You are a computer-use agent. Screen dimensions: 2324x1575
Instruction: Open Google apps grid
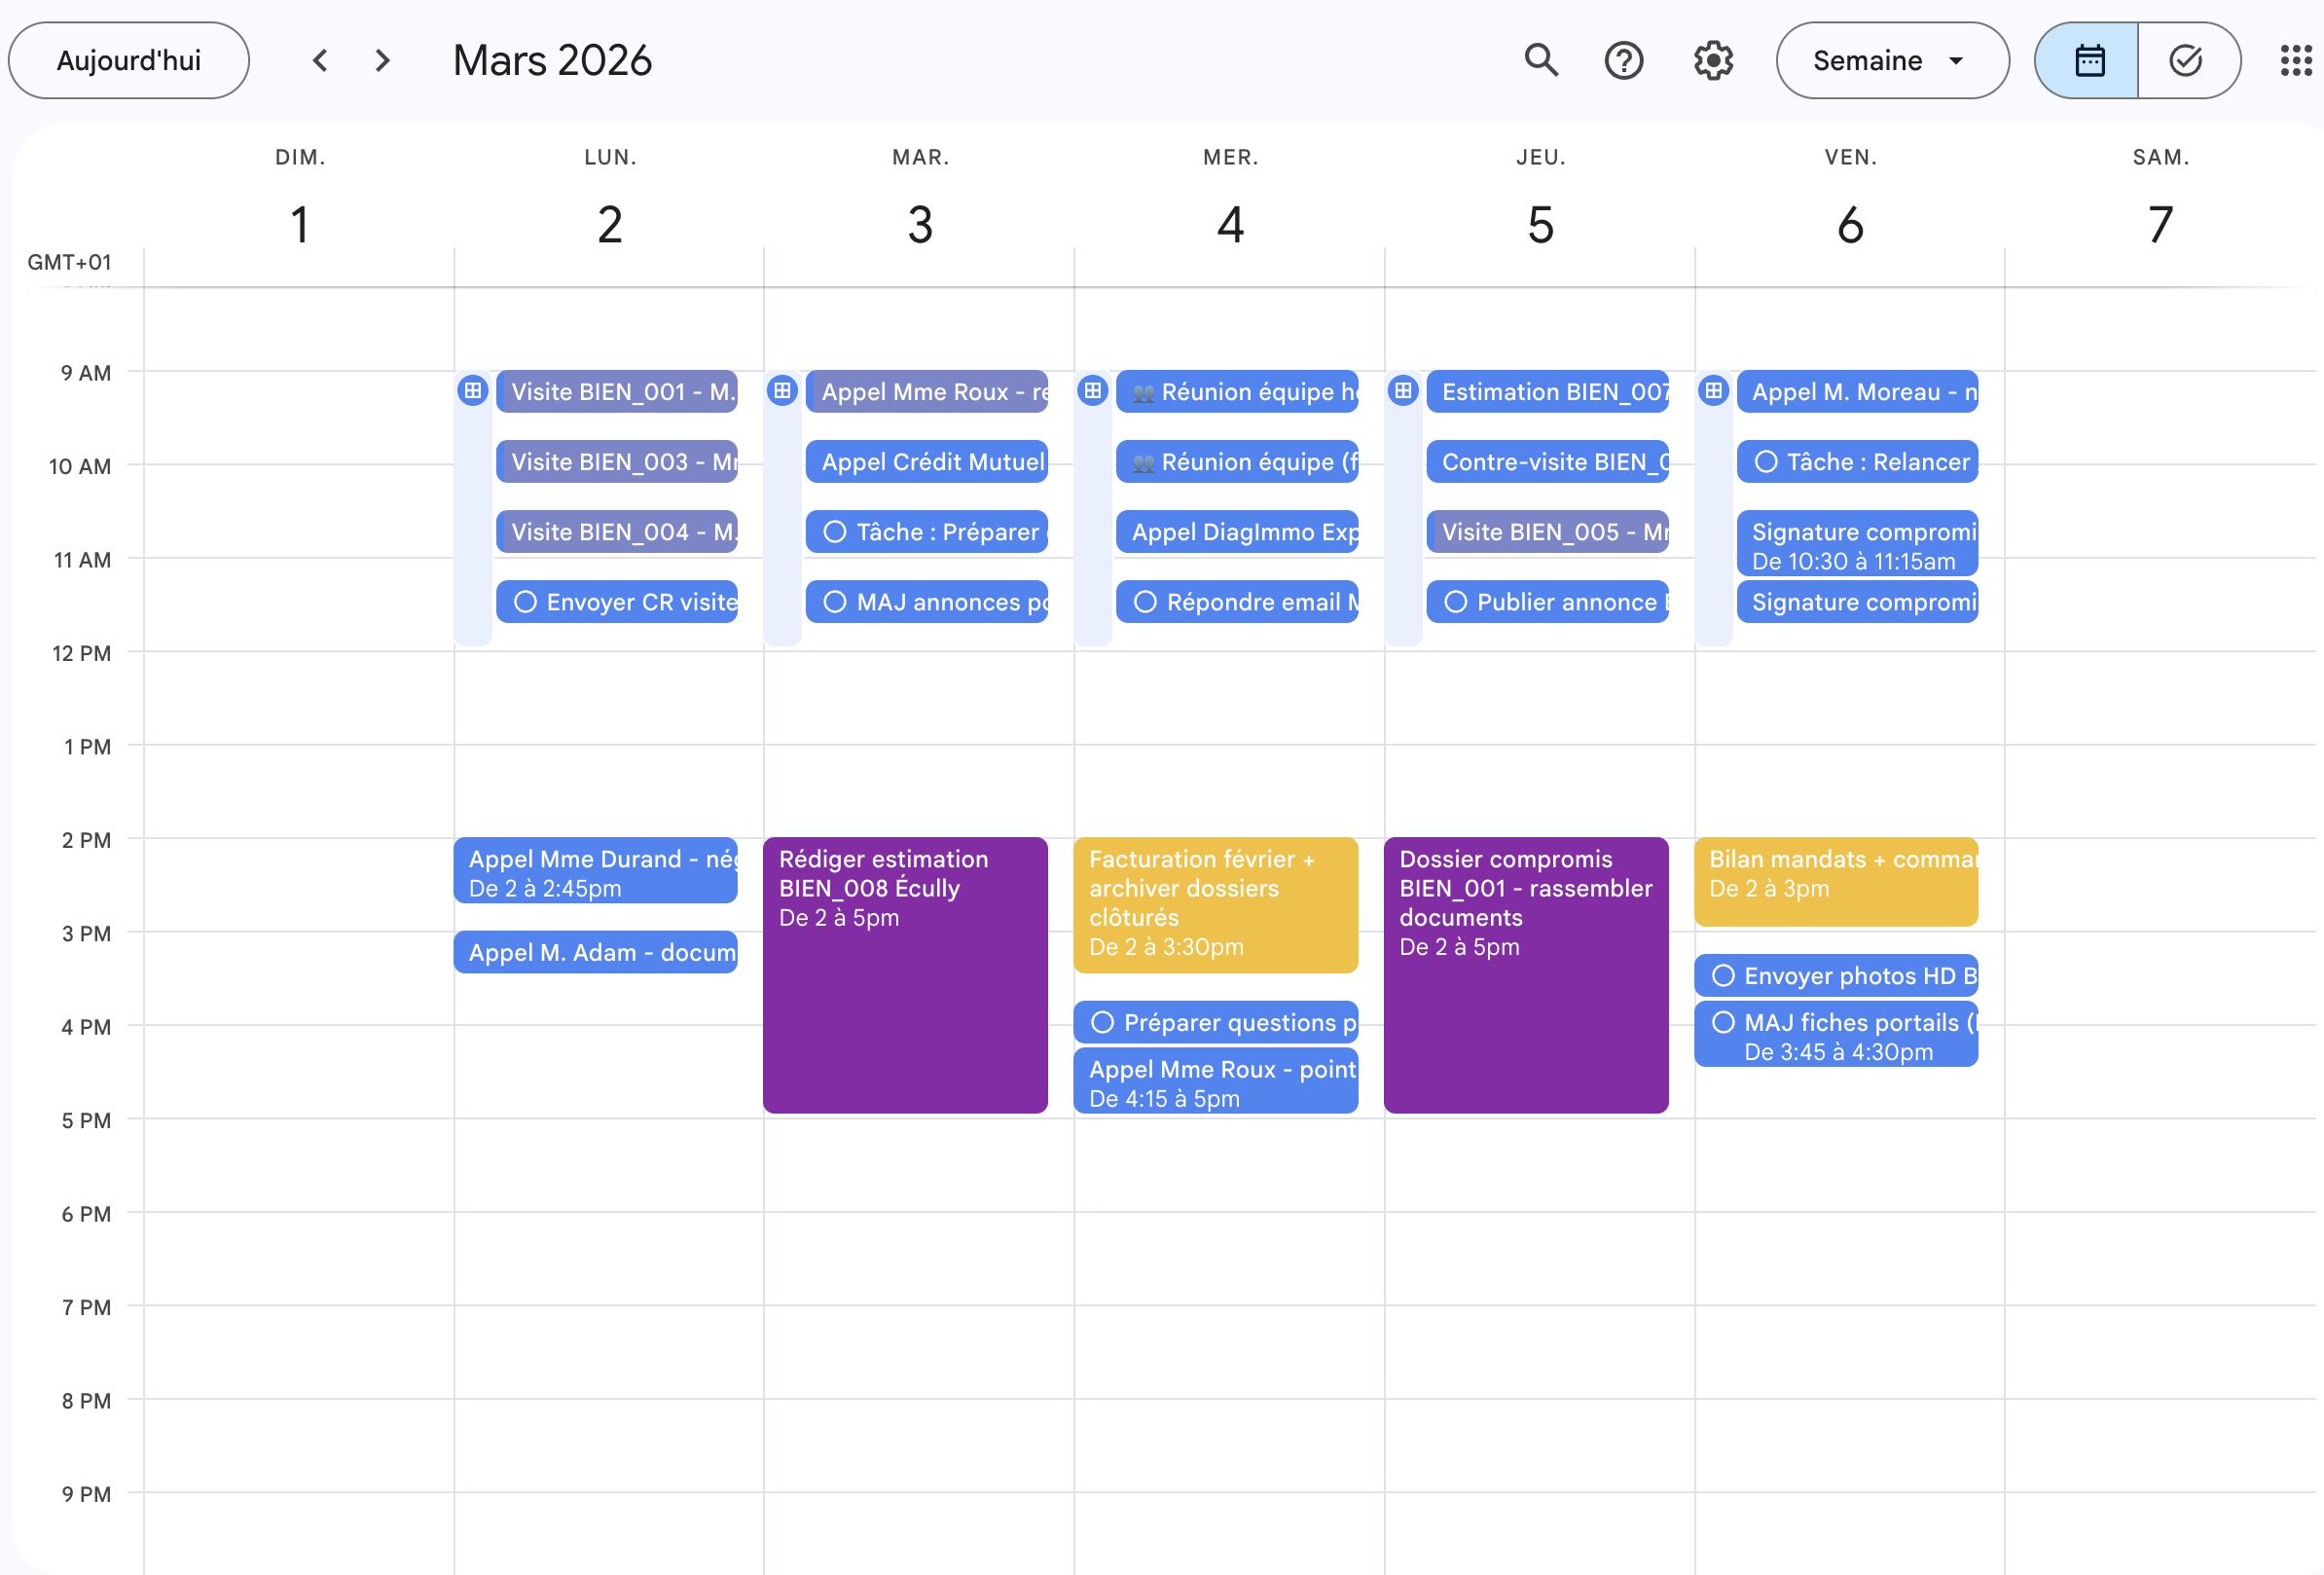pos(2295,60)
